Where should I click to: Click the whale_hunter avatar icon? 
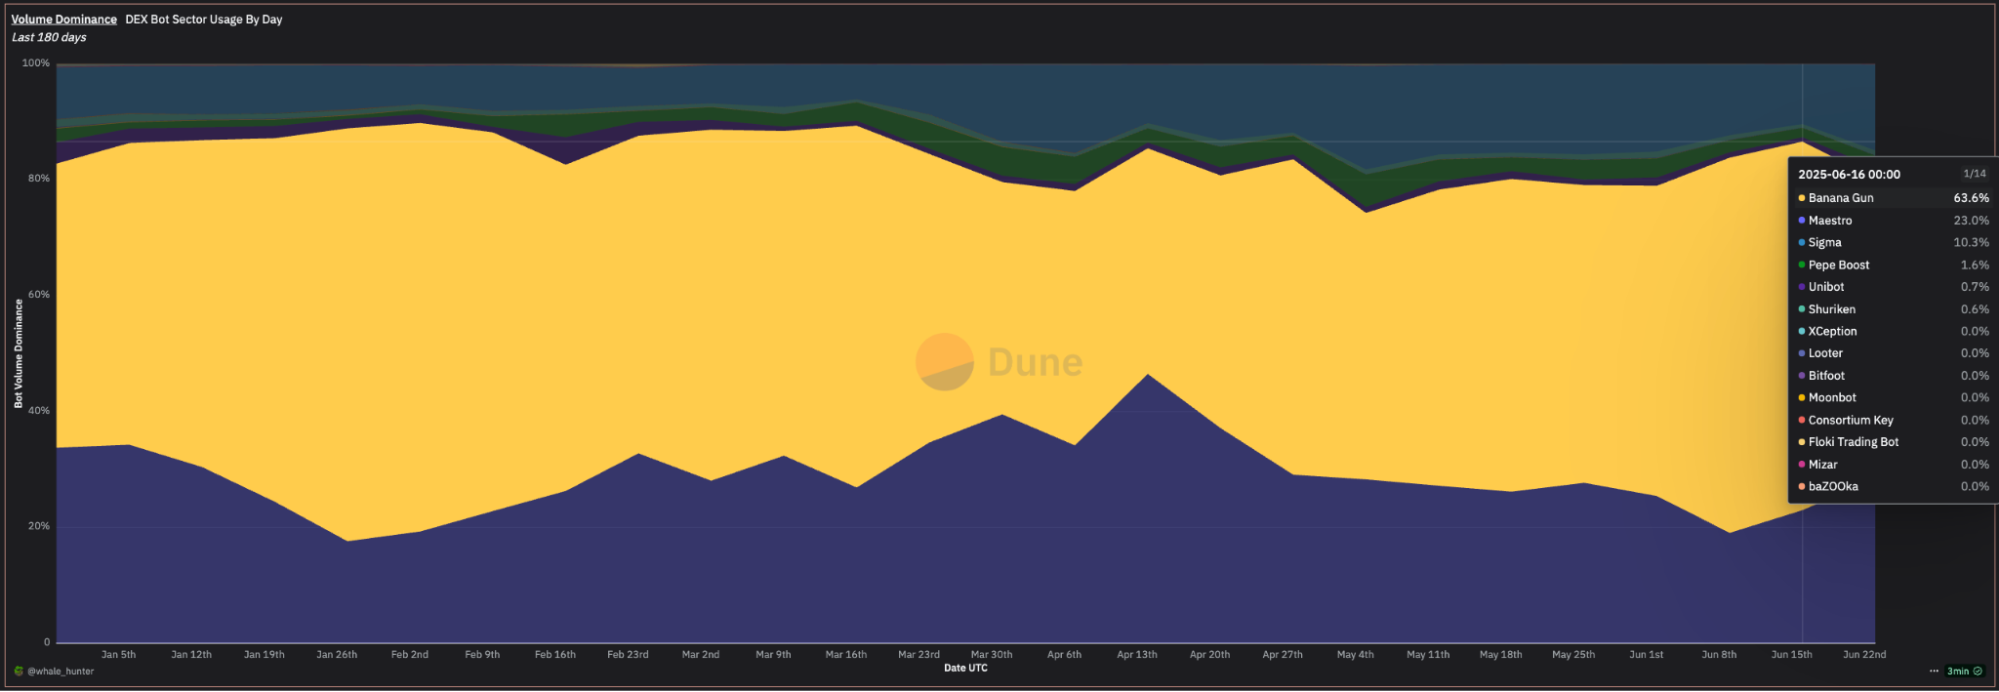tap(18, 671)
